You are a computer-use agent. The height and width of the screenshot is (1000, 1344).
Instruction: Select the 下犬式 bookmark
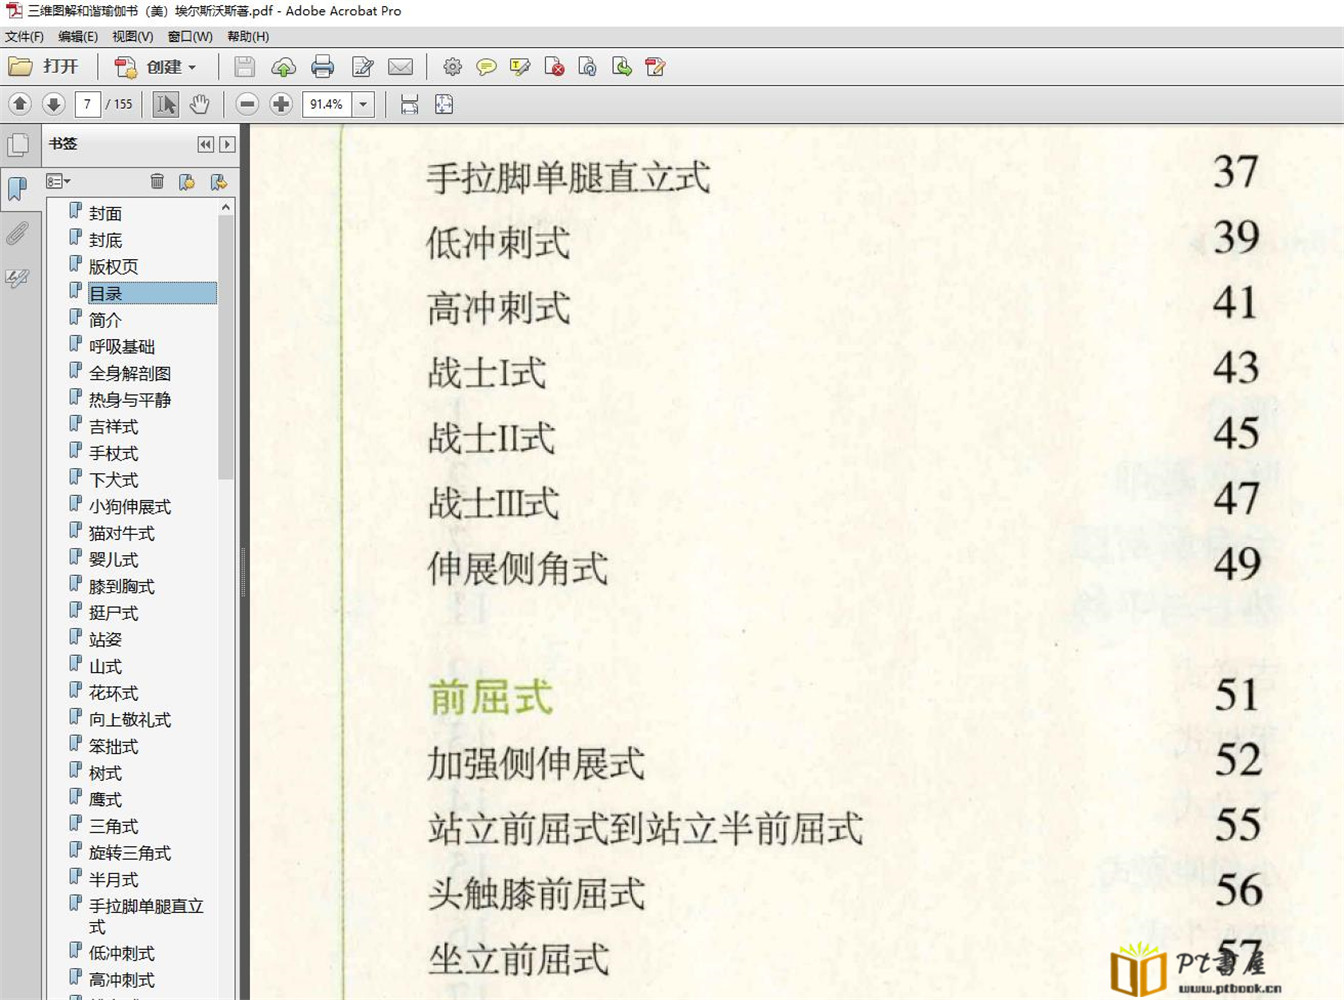(x=113, y=480)
